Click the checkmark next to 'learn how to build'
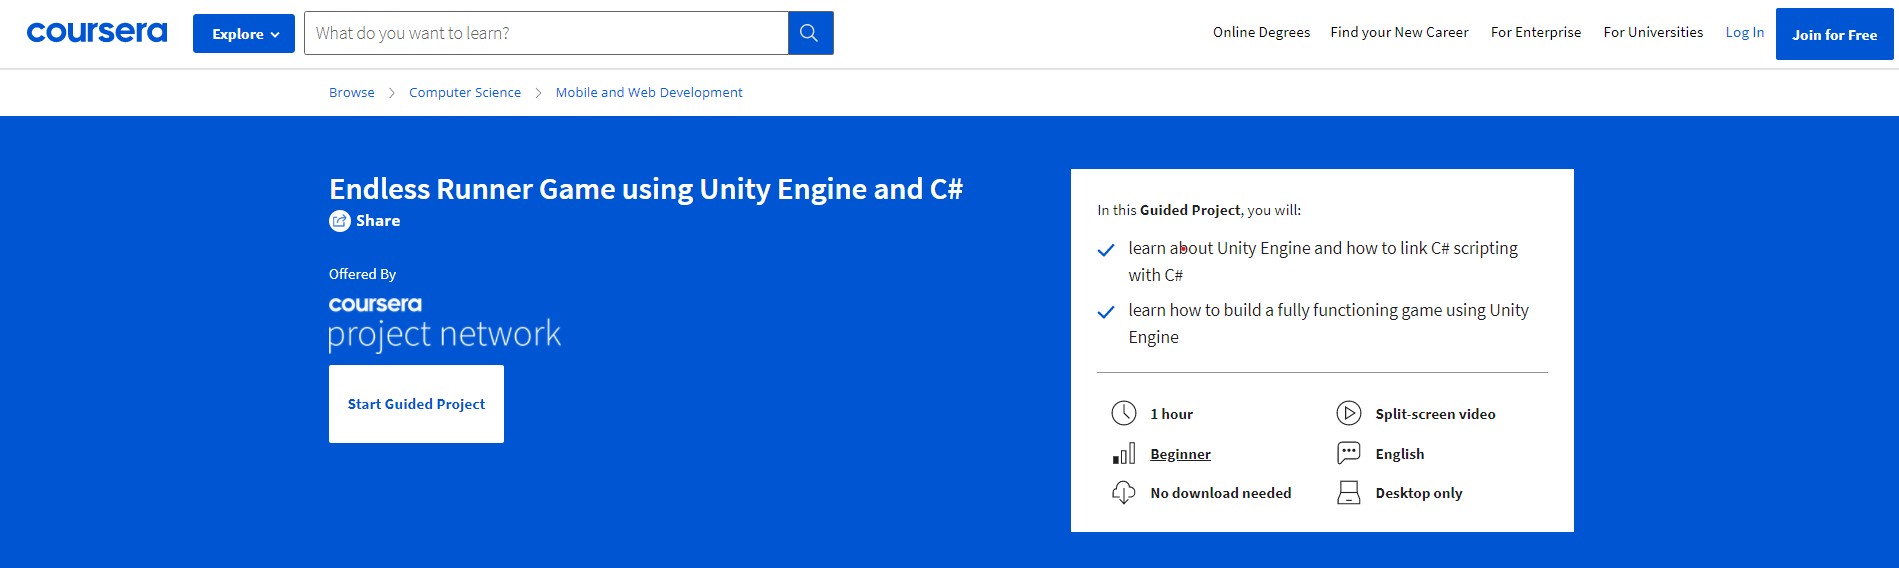Image resolution: width=1899 pixels, height=568 pixels. [x=1106, y=312]
